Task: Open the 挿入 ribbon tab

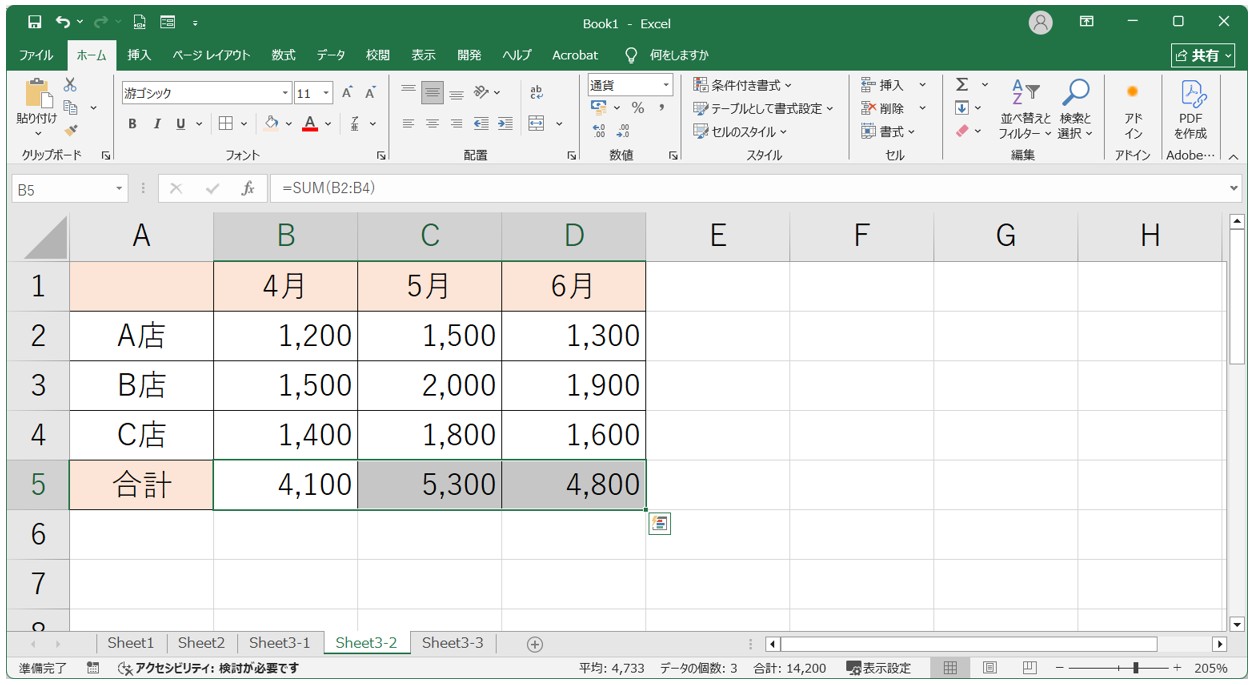Action: click(x=139, y=55)
